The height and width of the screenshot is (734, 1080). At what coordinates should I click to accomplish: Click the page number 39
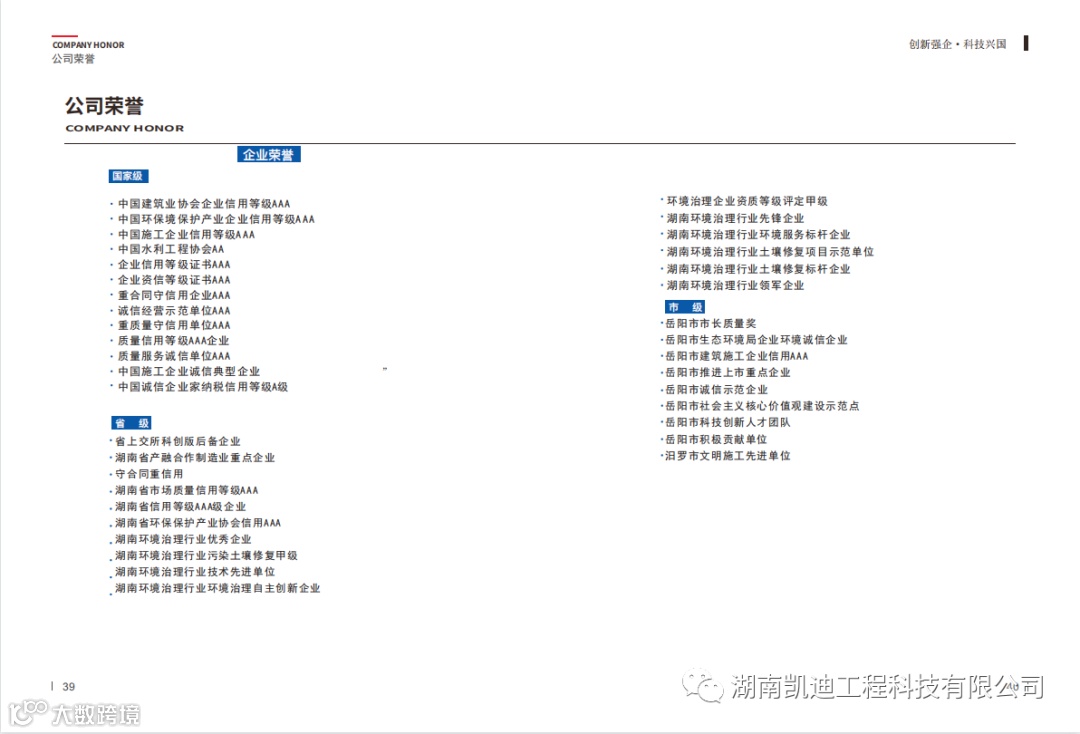pyautogui.click(x=68, y=686)
